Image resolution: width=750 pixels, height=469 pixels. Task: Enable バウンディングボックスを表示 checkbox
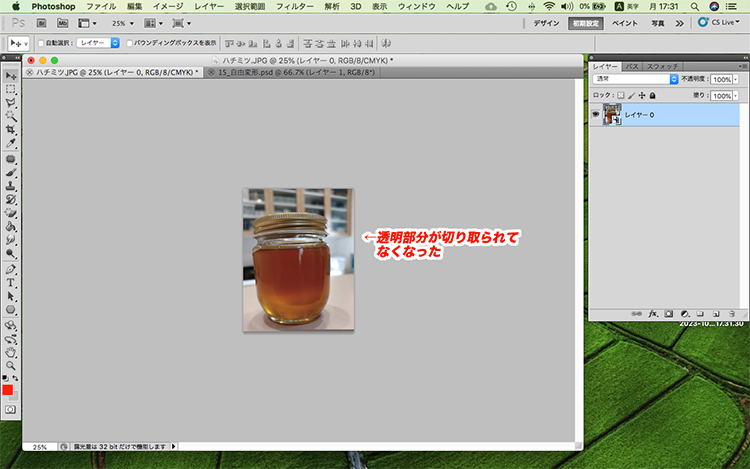[129, 44]
